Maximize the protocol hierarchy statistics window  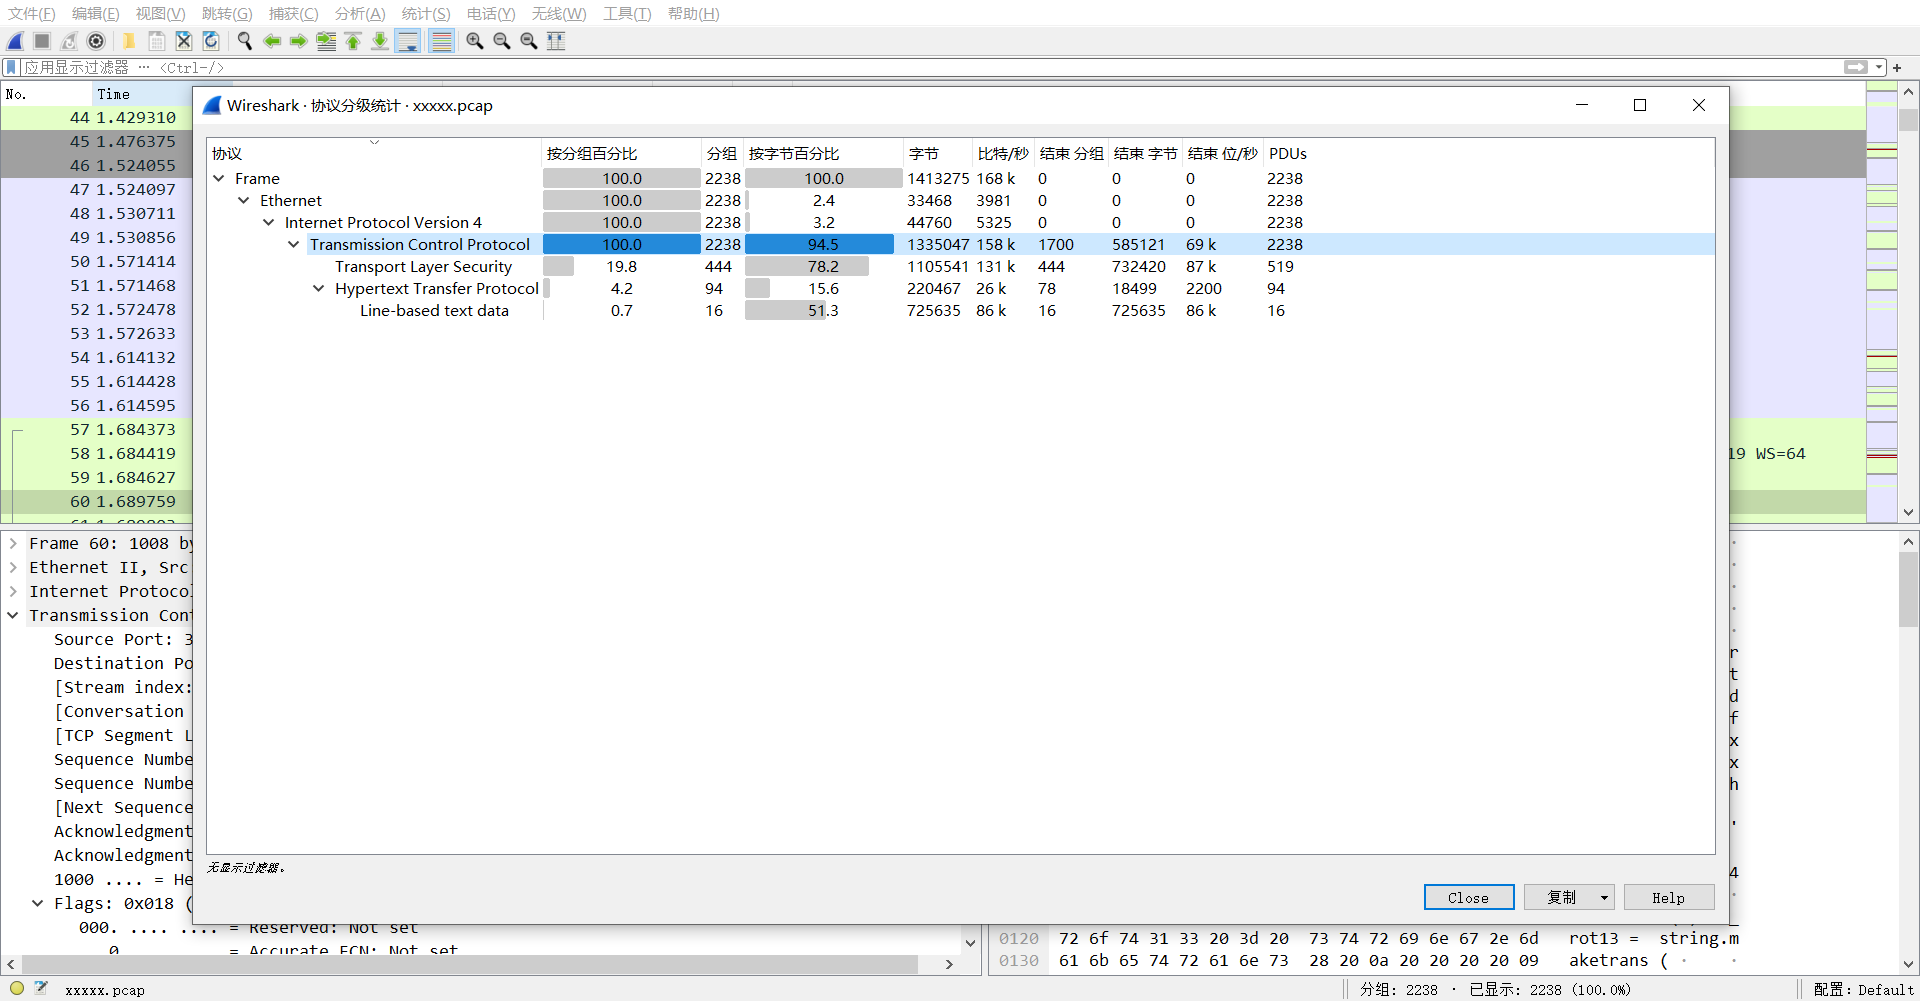1640,105
